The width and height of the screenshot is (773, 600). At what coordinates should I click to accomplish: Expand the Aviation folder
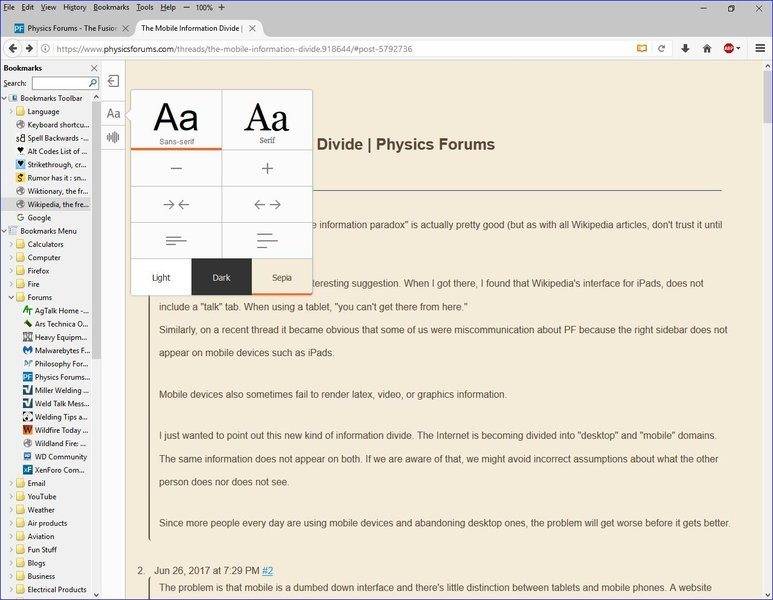point(11,536)
